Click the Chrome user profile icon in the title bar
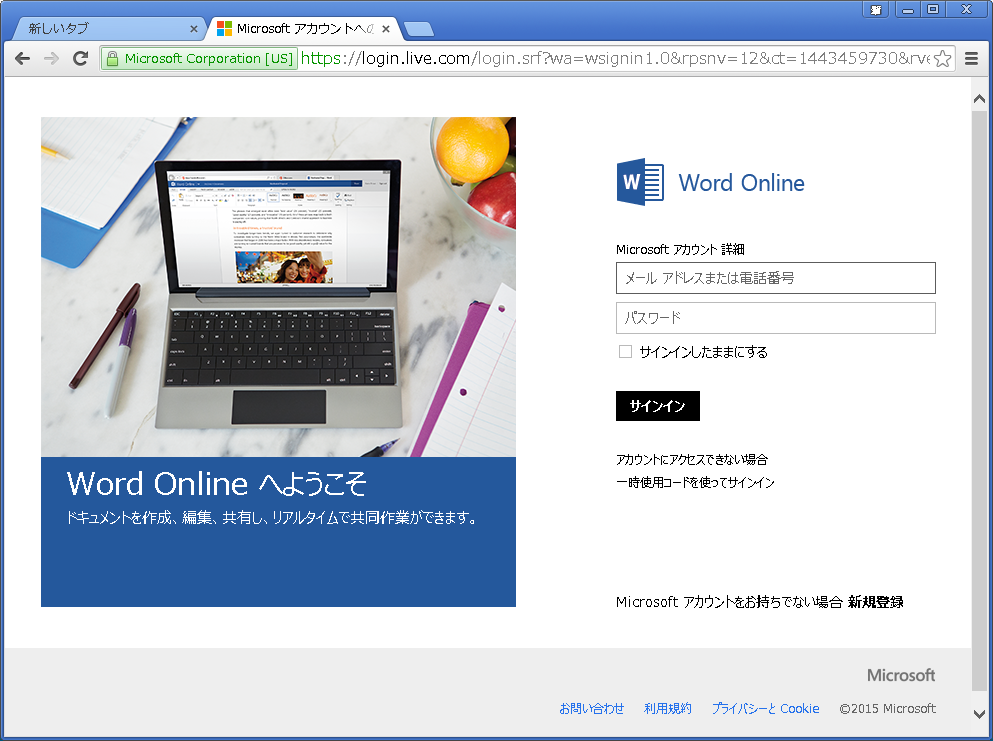The height and width of the screenshot is (741, 993). pyautogui.click(x=876, y=10)
